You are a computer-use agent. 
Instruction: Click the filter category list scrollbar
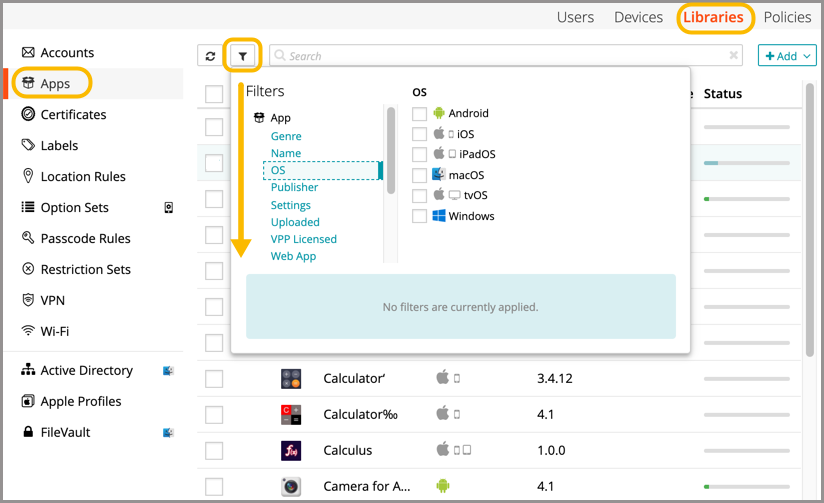(x=390, y=150)
